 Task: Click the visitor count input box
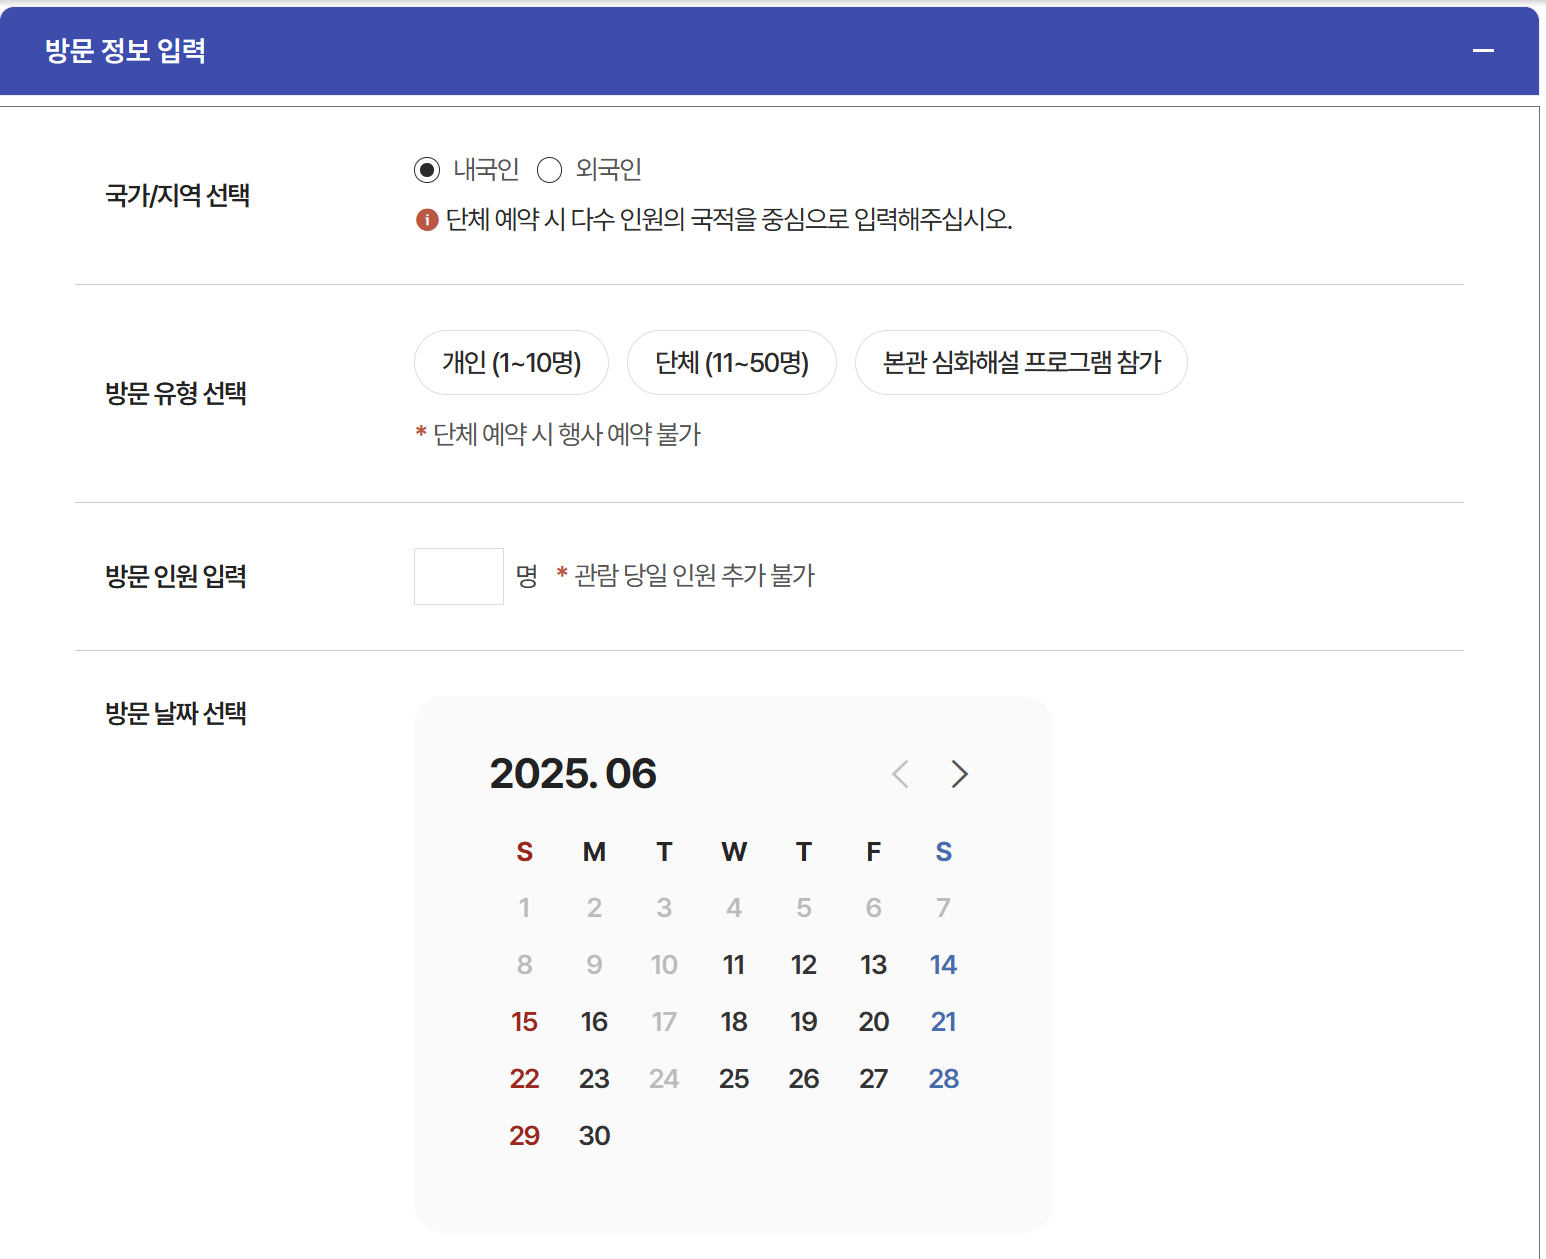coord(458,576)
